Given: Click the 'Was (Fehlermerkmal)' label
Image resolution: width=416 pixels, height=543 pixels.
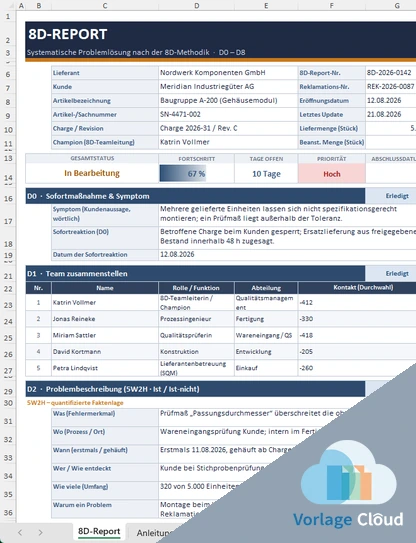Looking at the screenshot, I should (105, 417).
